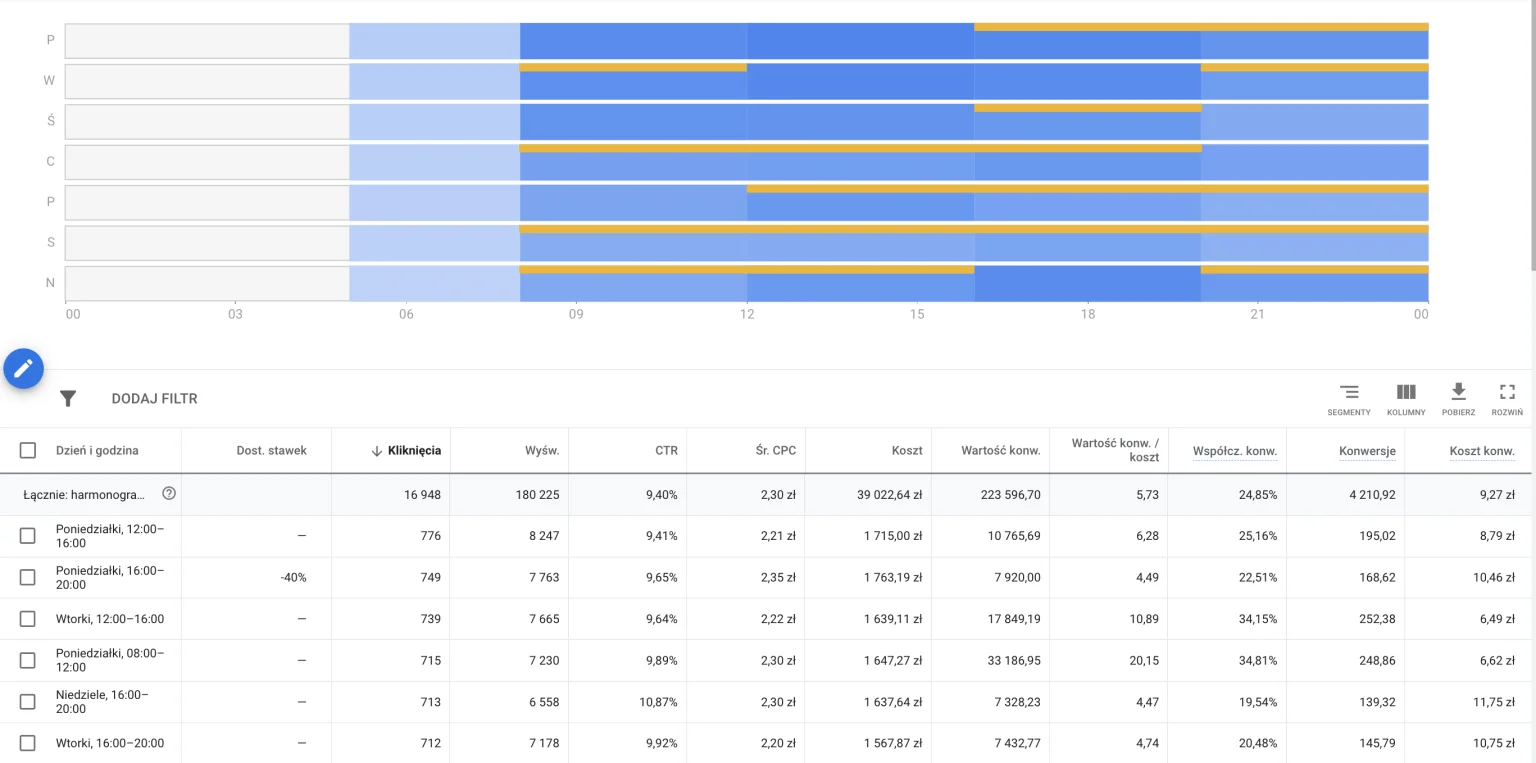Click the blue pencil edit button
Viewport: 1536px width, 763px height.
(x=24, y=368)
